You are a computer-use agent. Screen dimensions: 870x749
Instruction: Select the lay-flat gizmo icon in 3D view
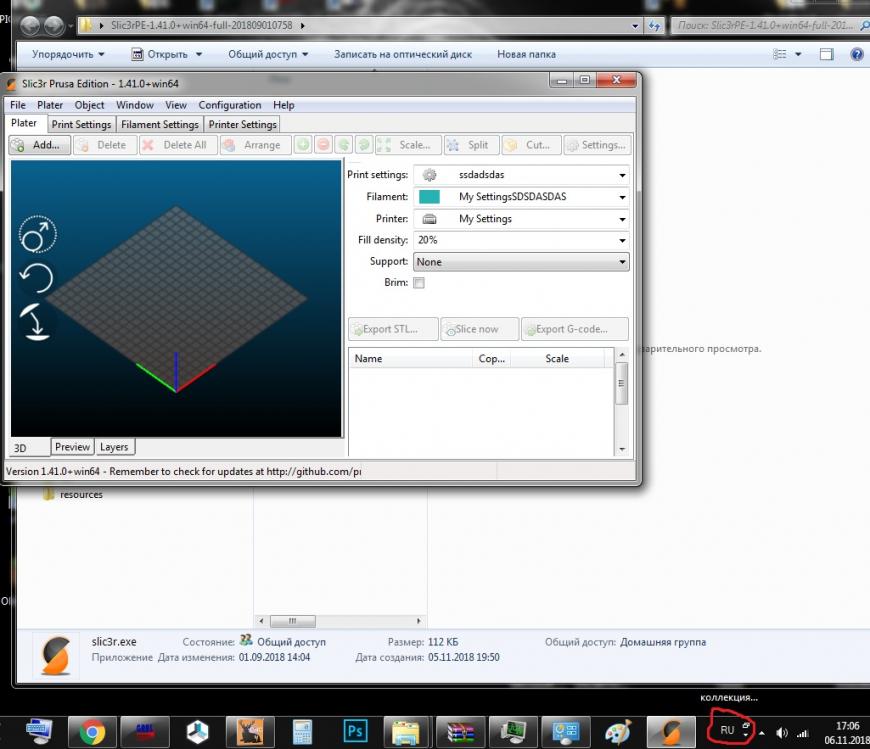[35, 322]
